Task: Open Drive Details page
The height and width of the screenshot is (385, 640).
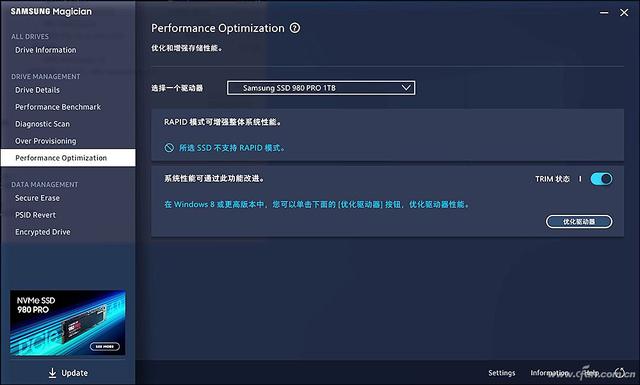Action: [x=38, y=90]
